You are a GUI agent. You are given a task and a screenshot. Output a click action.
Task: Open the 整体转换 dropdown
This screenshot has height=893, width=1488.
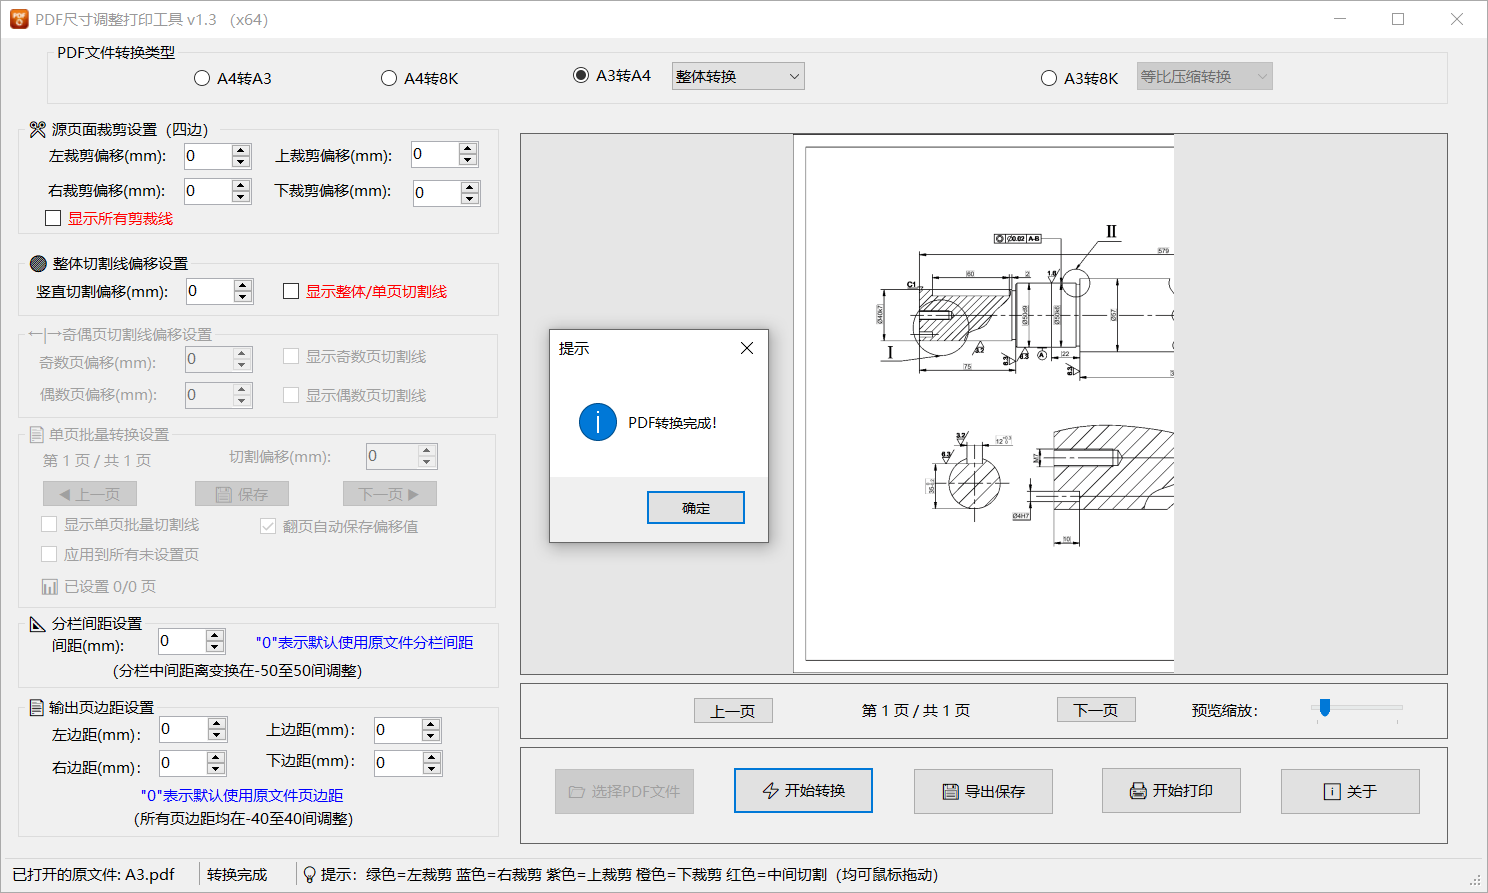click(x=738, y=76)
